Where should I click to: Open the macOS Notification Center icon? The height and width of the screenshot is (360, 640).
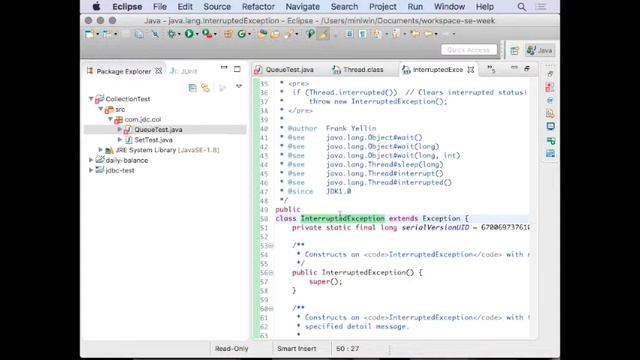click(x=541, y=7)
